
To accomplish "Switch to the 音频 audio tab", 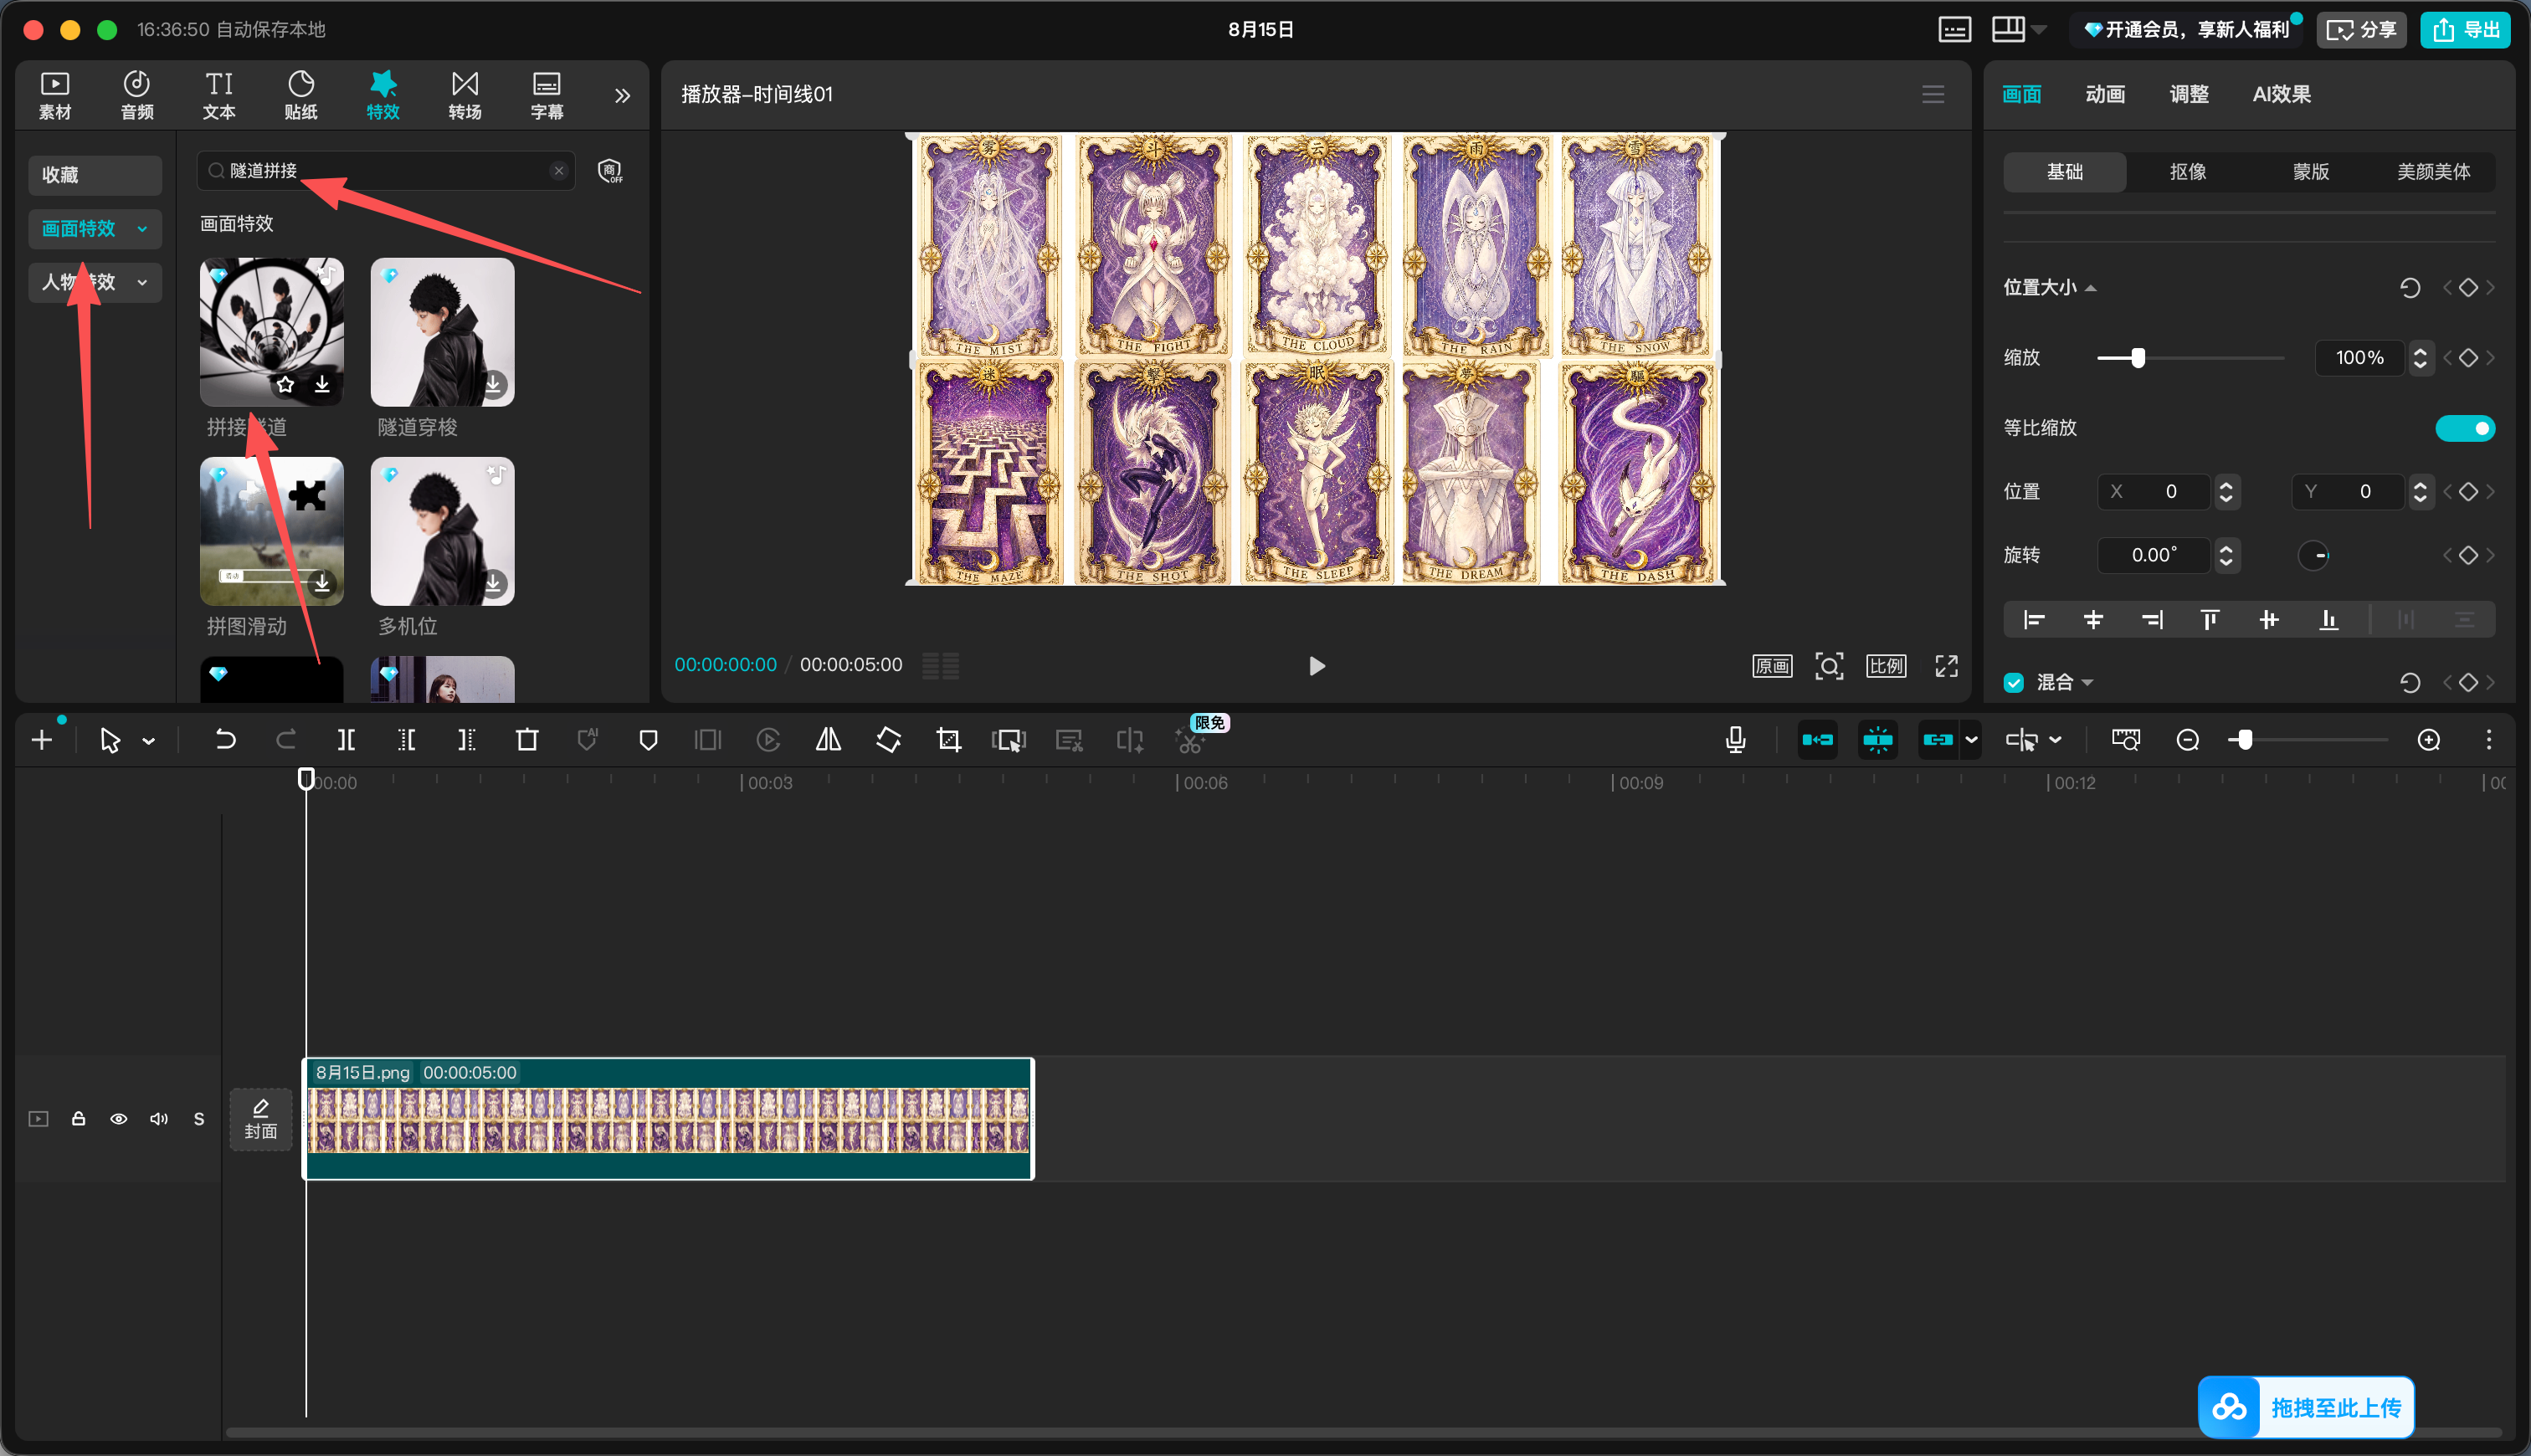I will click(x=137, y=95).
